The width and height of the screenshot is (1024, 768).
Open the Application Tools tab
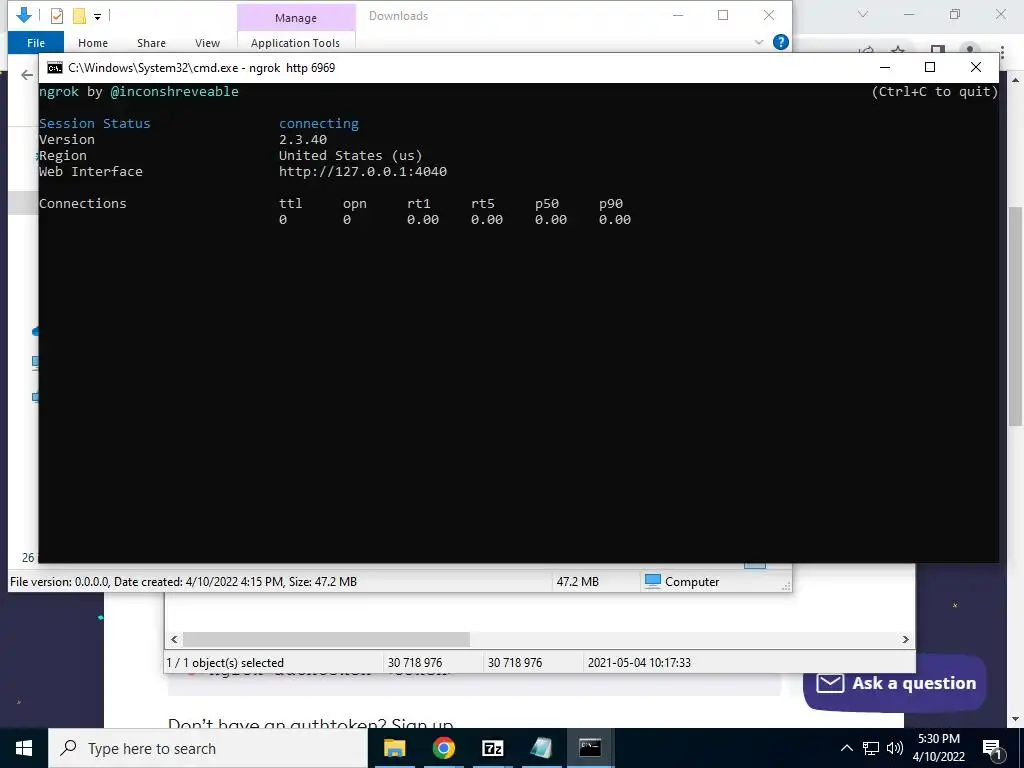point(295,42)
